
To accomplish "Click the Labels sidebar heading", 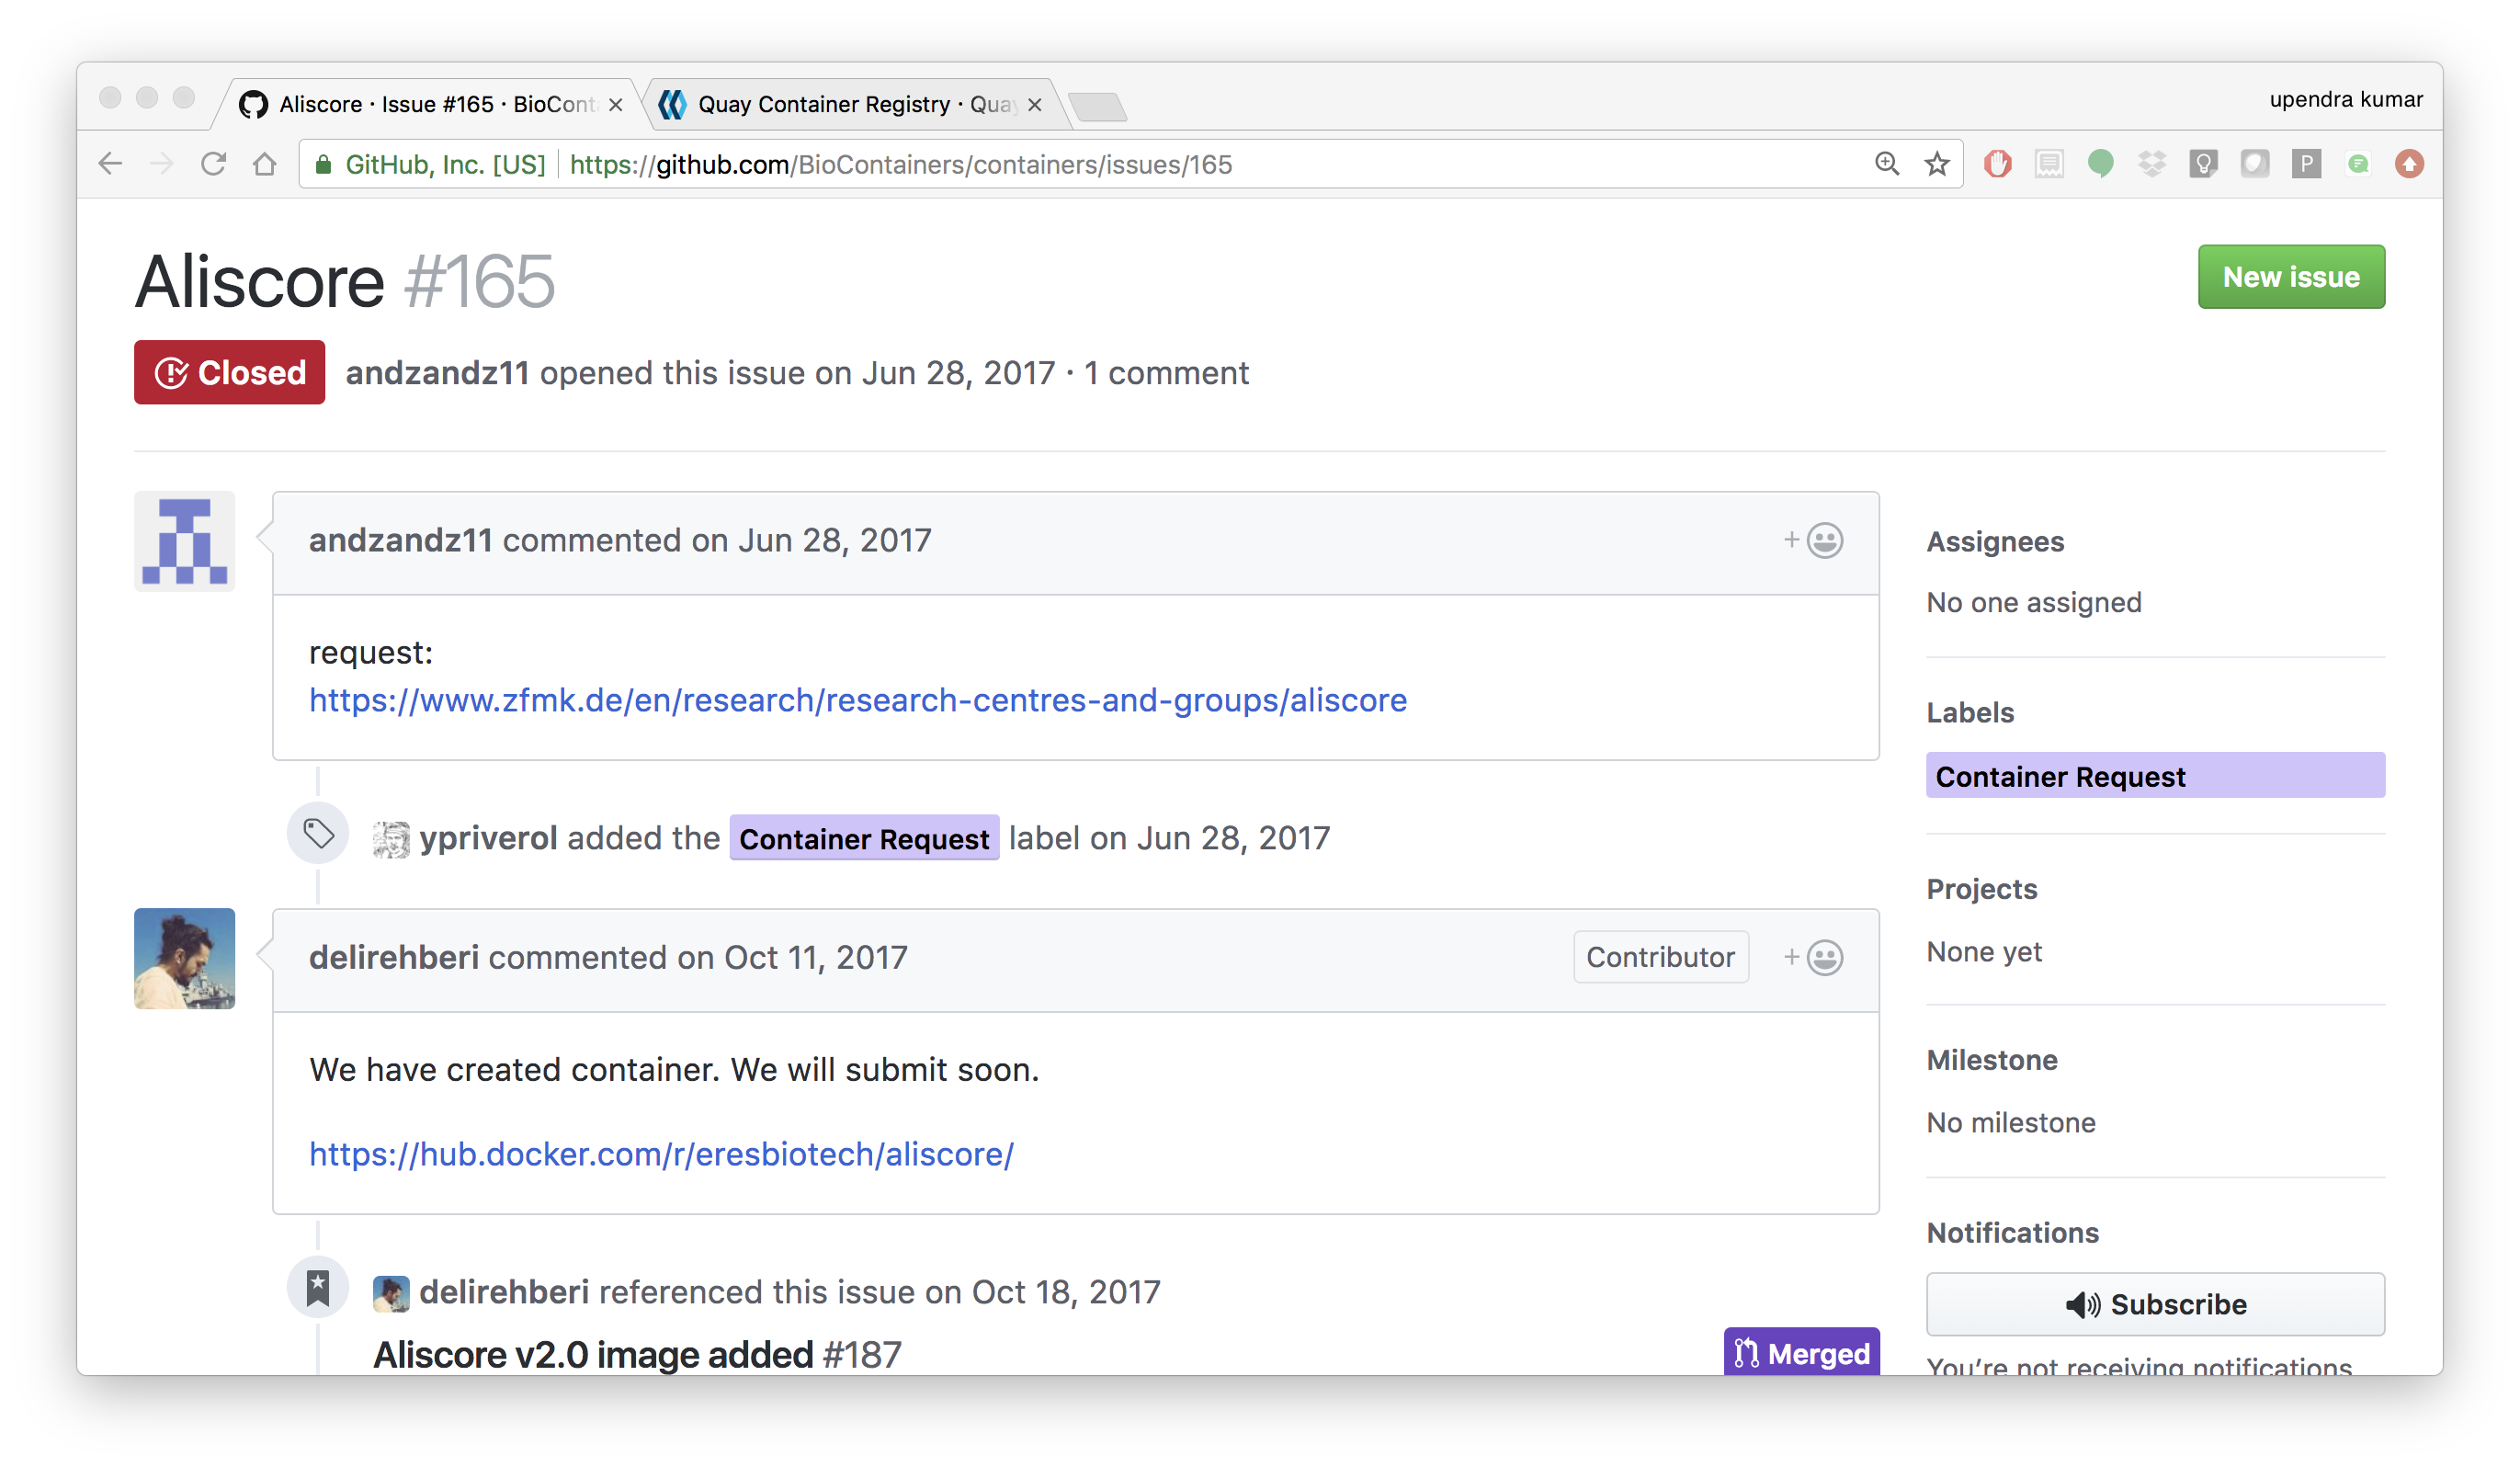I will click(x=1970, y=713).
